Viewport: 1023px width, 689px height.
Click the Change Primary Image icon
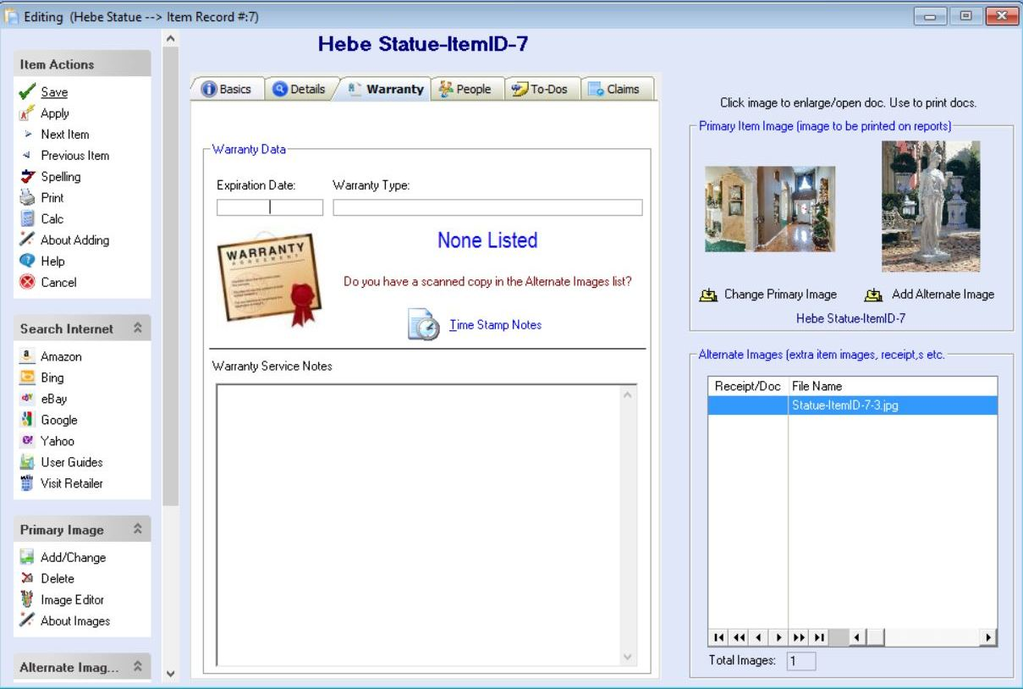(708, 295)
